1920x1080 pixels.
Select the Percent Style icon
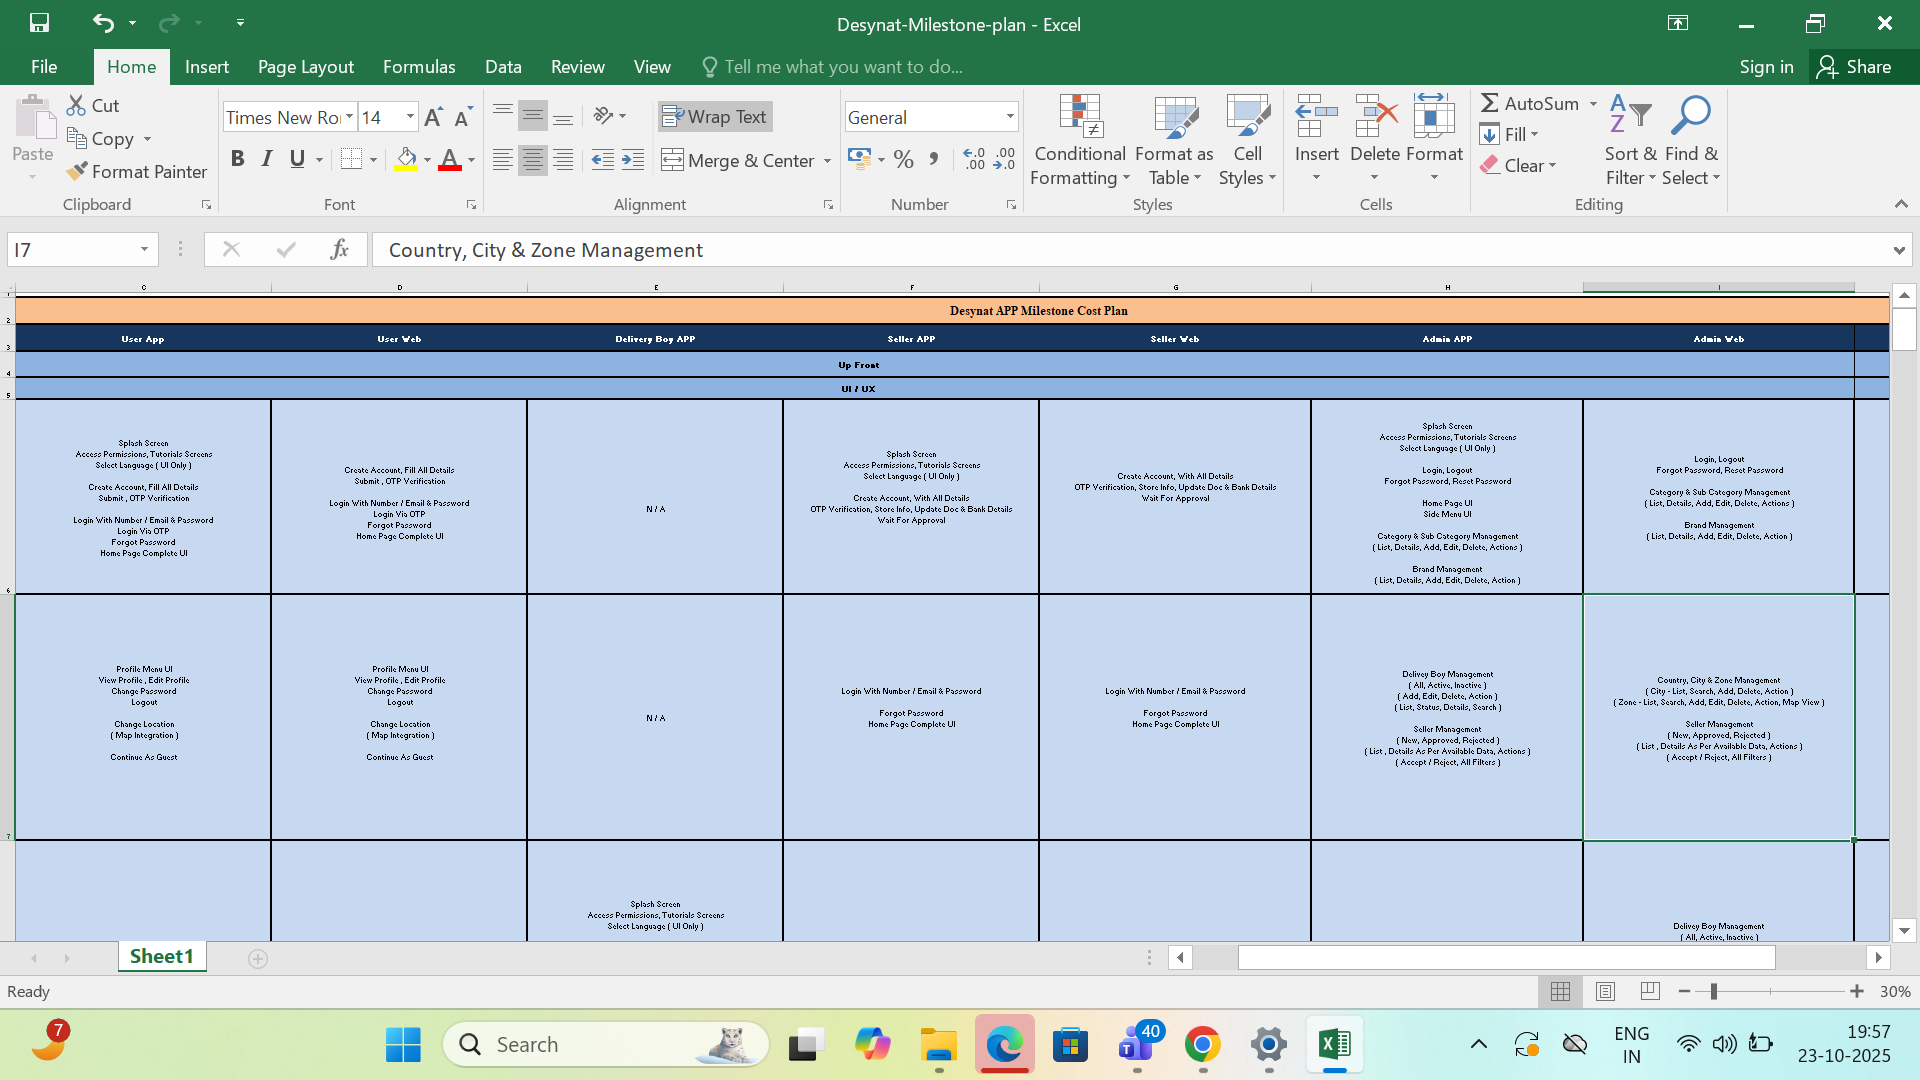pyautogui.click(x=904, y=160)
